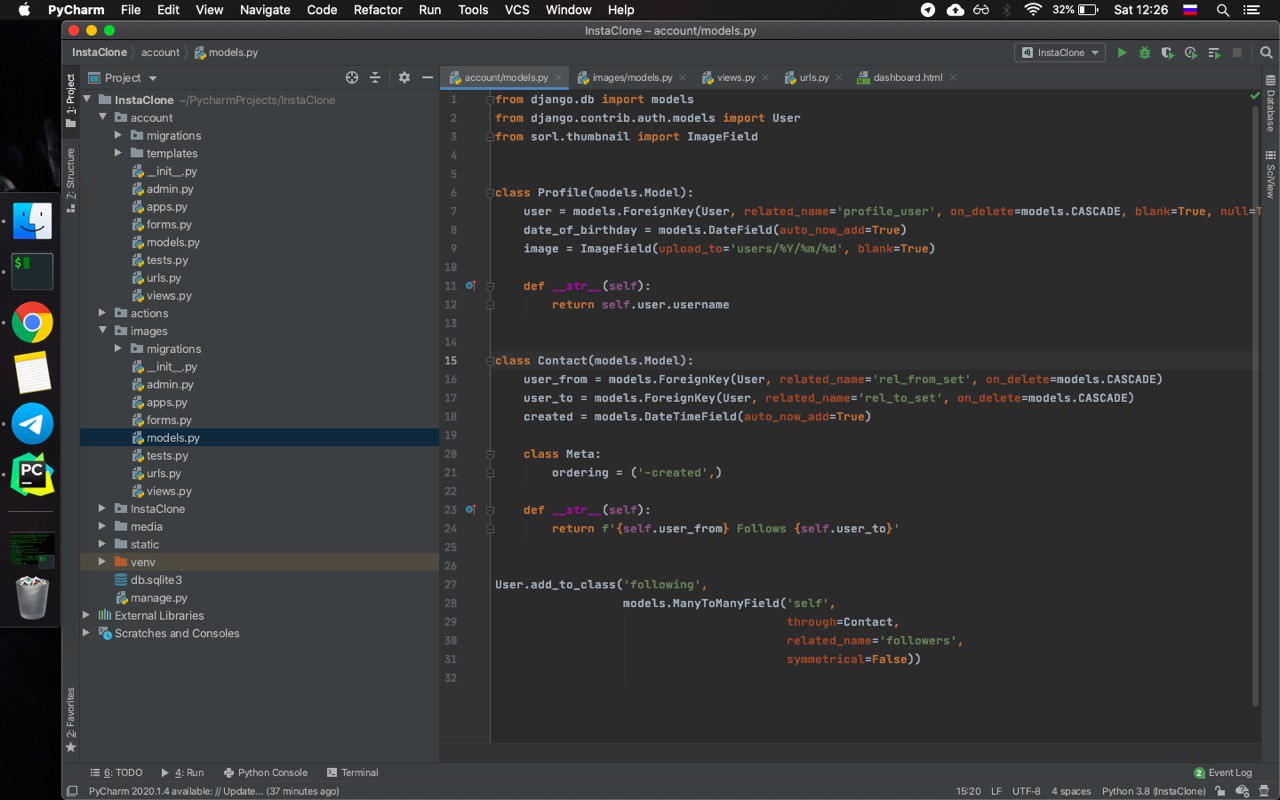1280x800 pixels.
Task: Fold the __str__ method at line 11
Action: tap(490, 286)
